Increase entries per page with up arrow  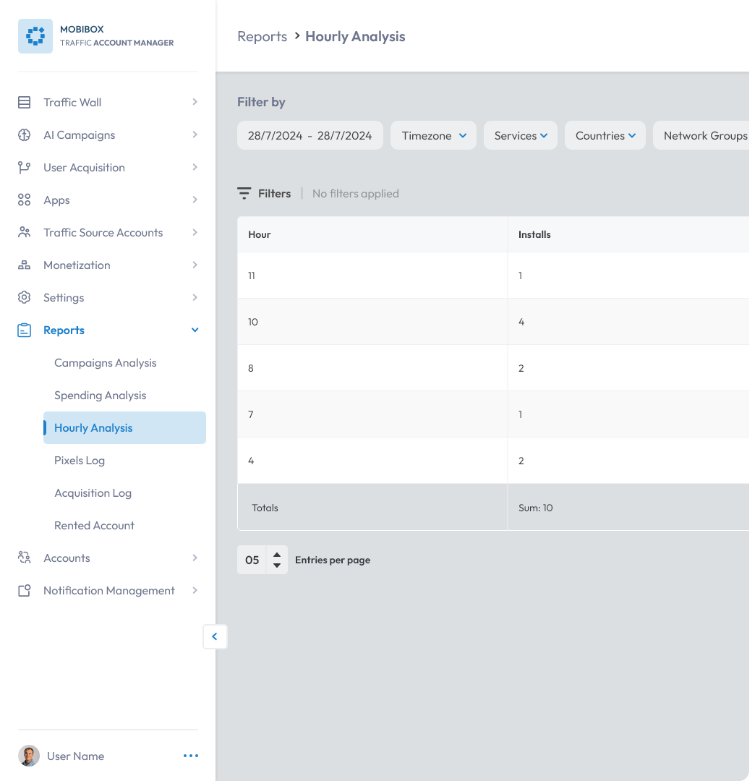click(x=277, y=554)
